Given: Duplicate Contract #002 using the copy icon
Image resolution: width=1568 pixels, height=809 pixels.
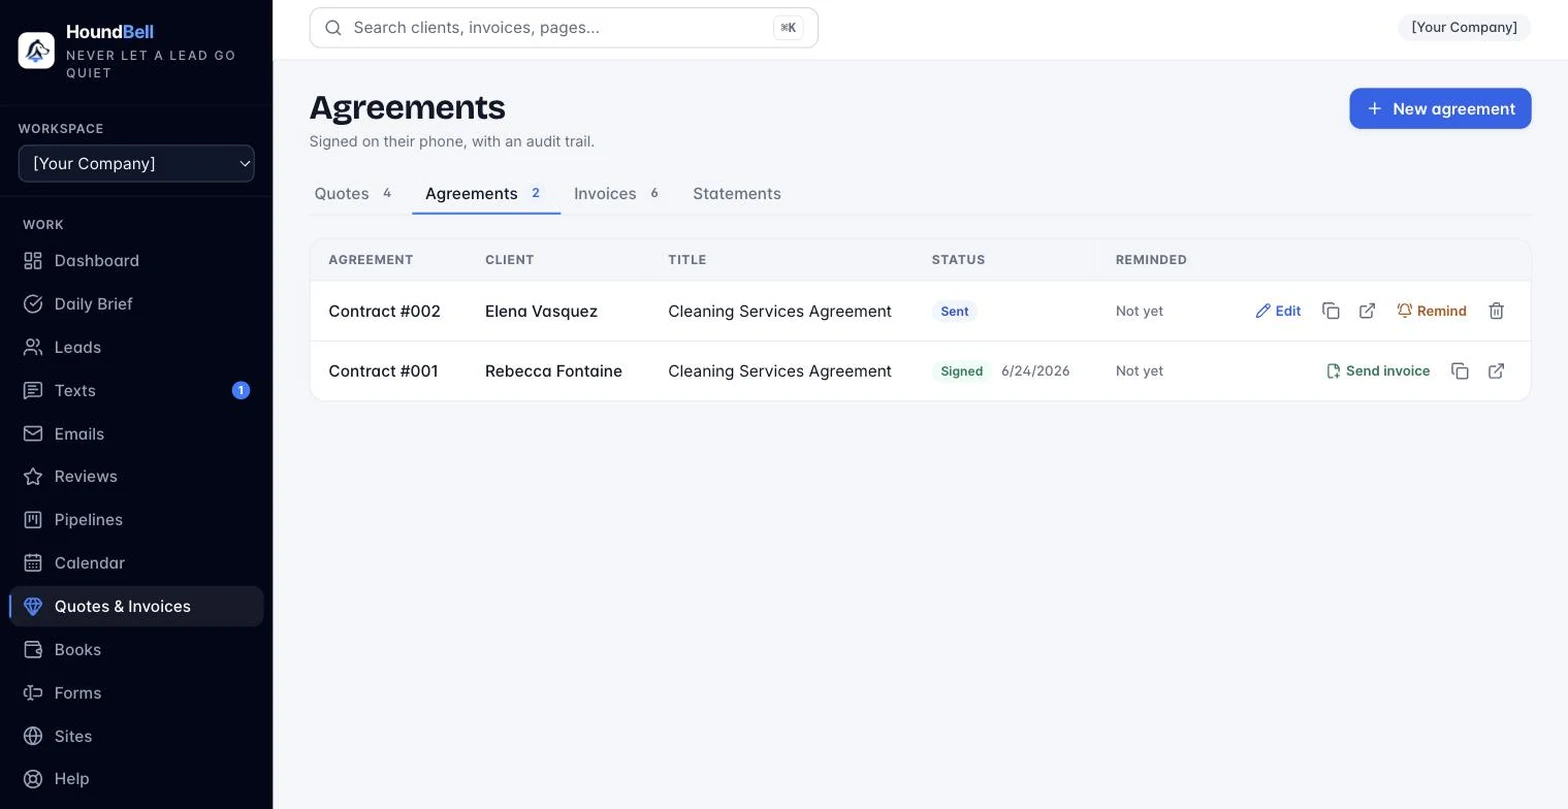Looking at the screenshot, I should [x=1331, y=311].
